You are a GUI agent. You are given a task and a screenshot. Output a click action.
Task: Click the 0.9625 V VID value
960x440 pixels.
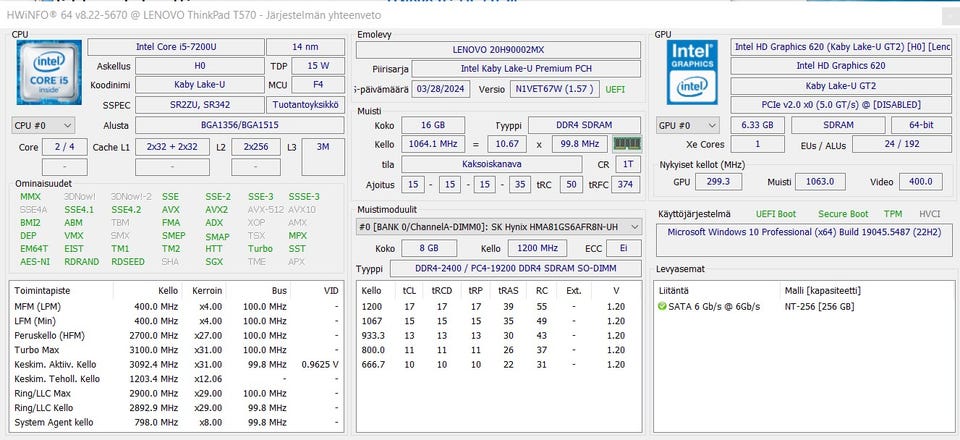(320, 365)
